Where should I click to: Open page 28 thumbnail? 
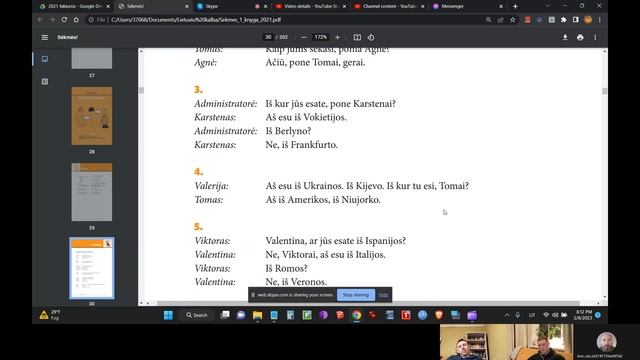click(x=92, y=116)
